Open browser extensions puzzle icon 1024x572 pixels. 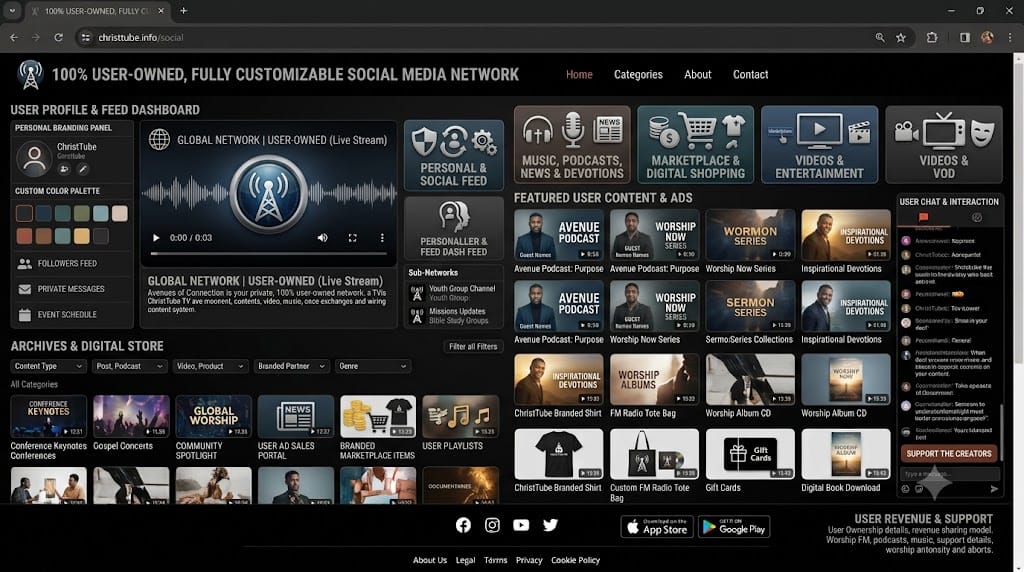pyautogui.click(x=932, y=38)
